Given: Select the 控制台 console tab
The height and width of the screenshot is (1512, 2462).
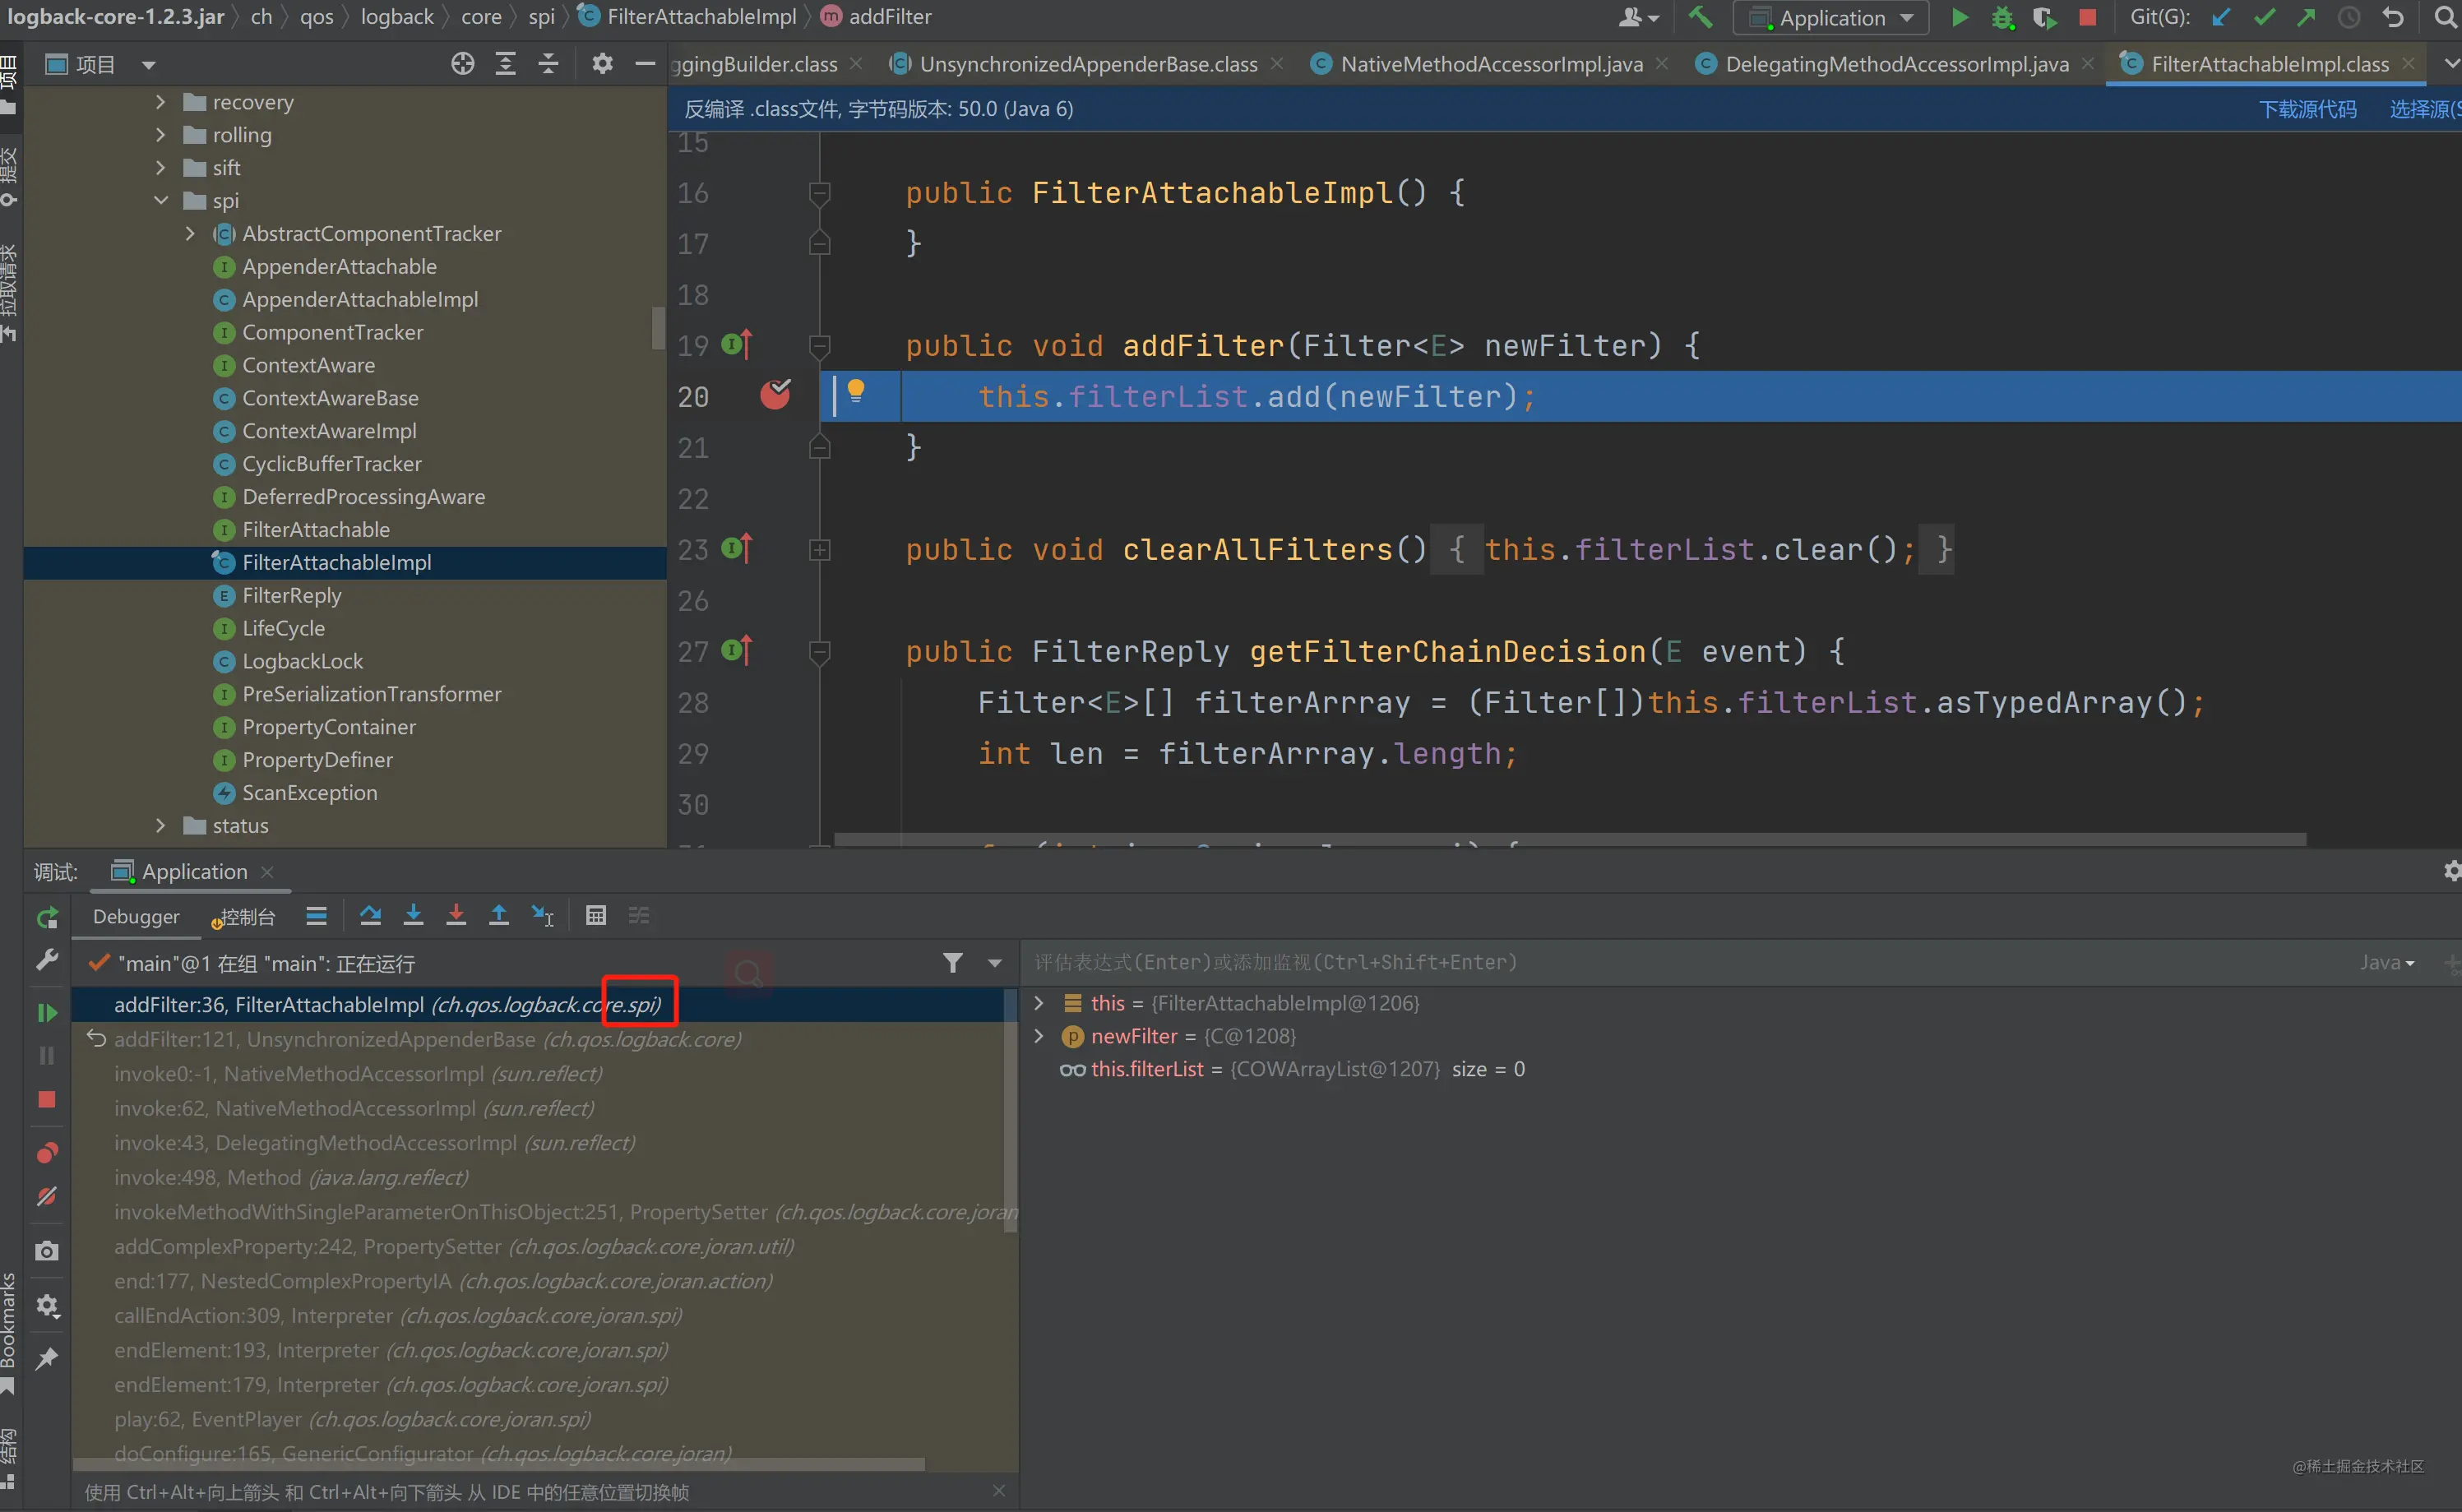Looking at the screenshot, I should [244, 917].
